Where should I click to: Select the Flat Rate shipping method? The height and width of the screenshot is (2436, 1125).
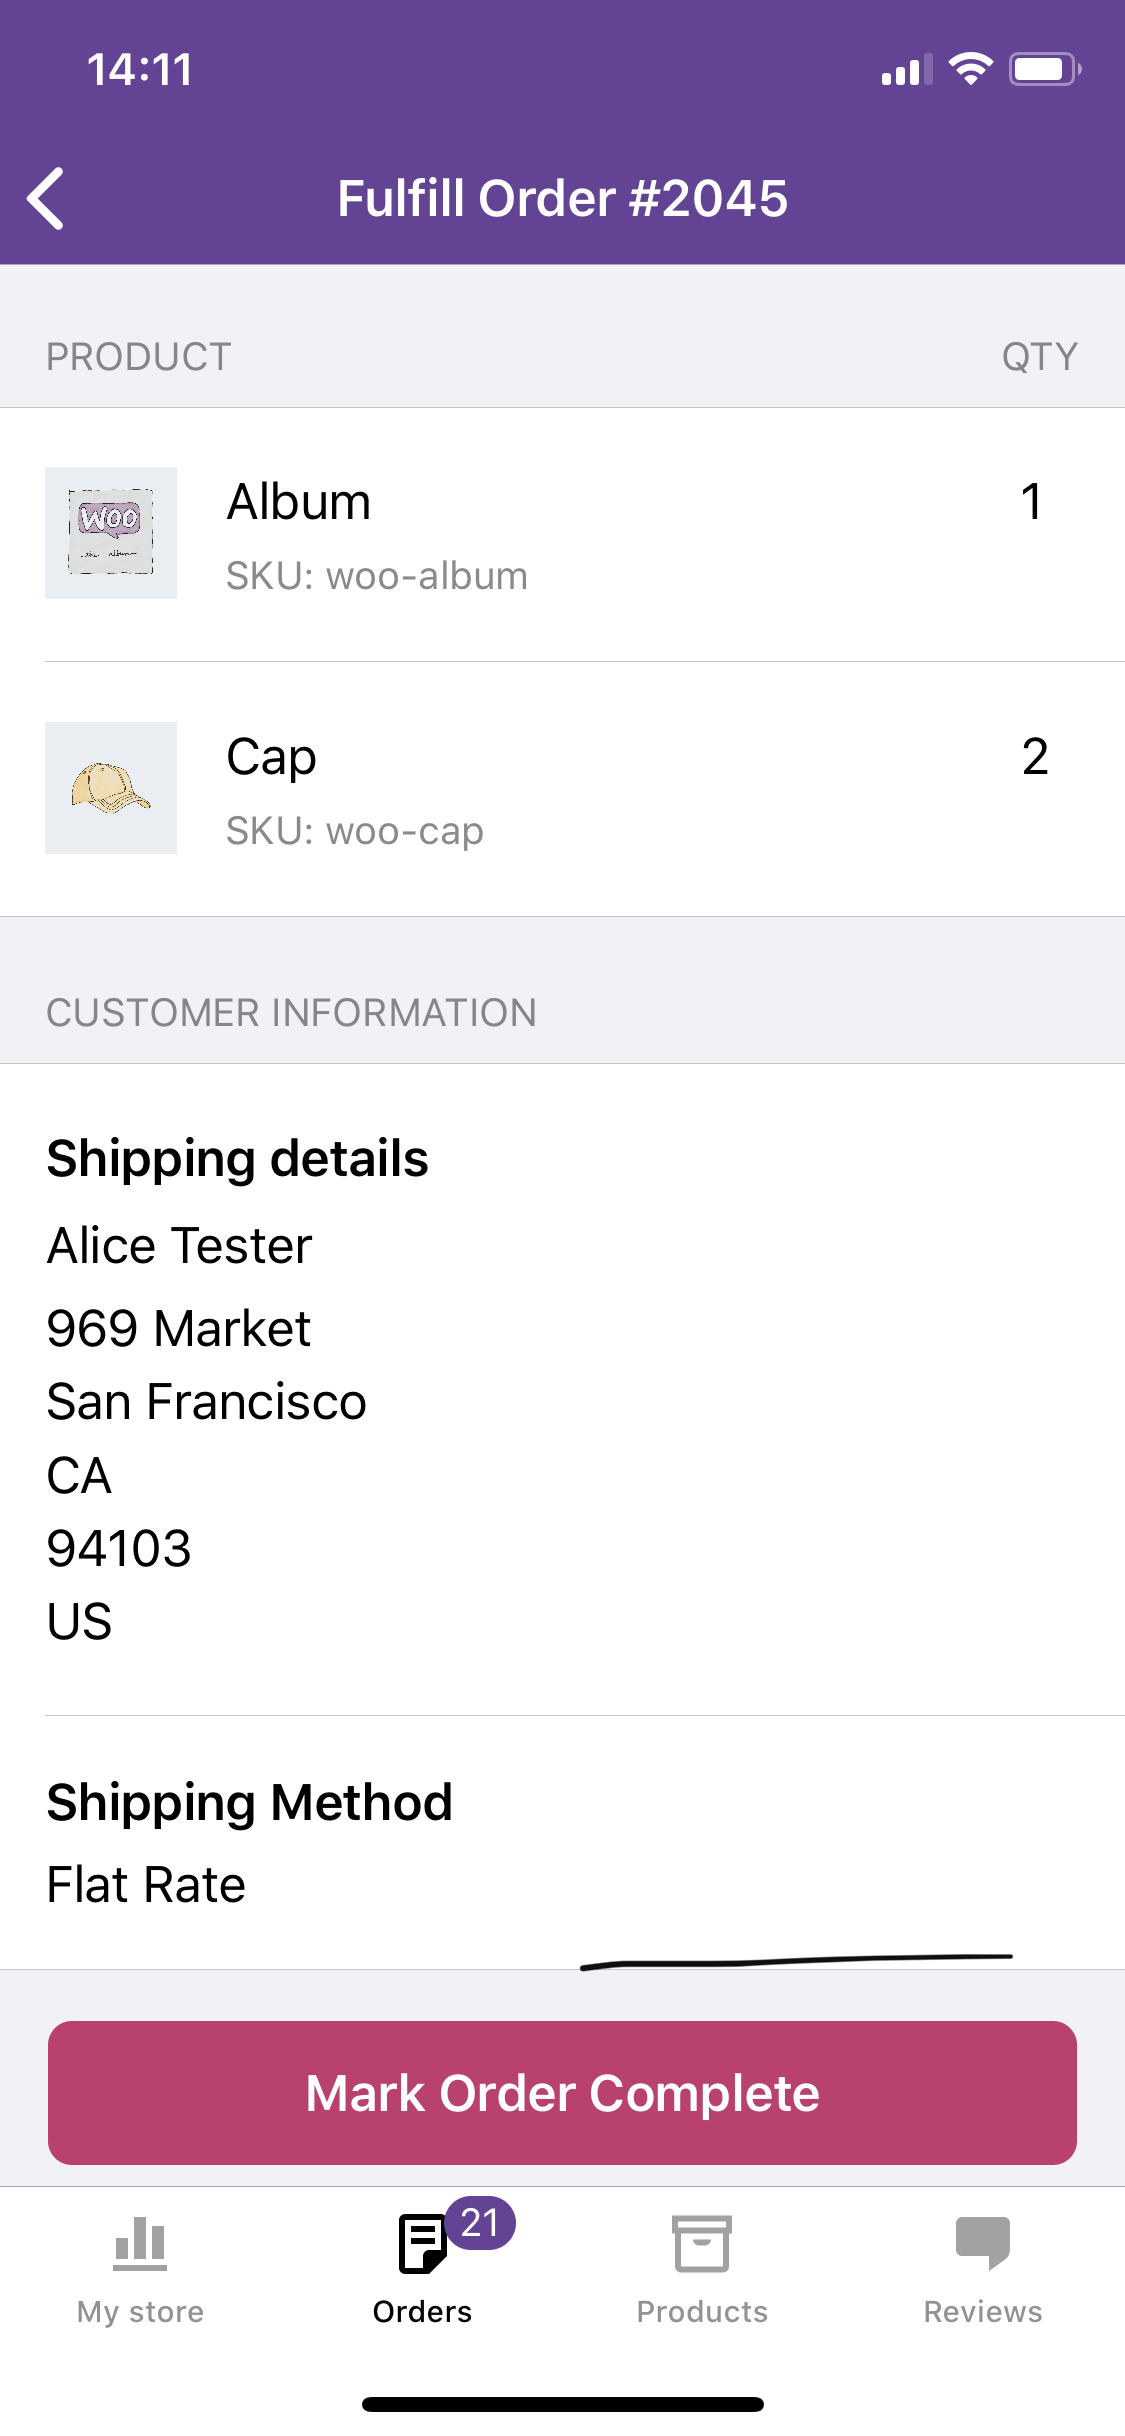[146, 1884]
